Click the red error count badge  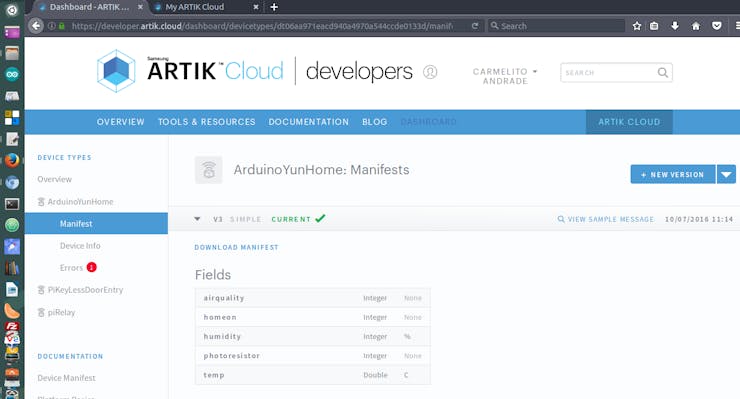pyautogui.click(x=92, y=267)
